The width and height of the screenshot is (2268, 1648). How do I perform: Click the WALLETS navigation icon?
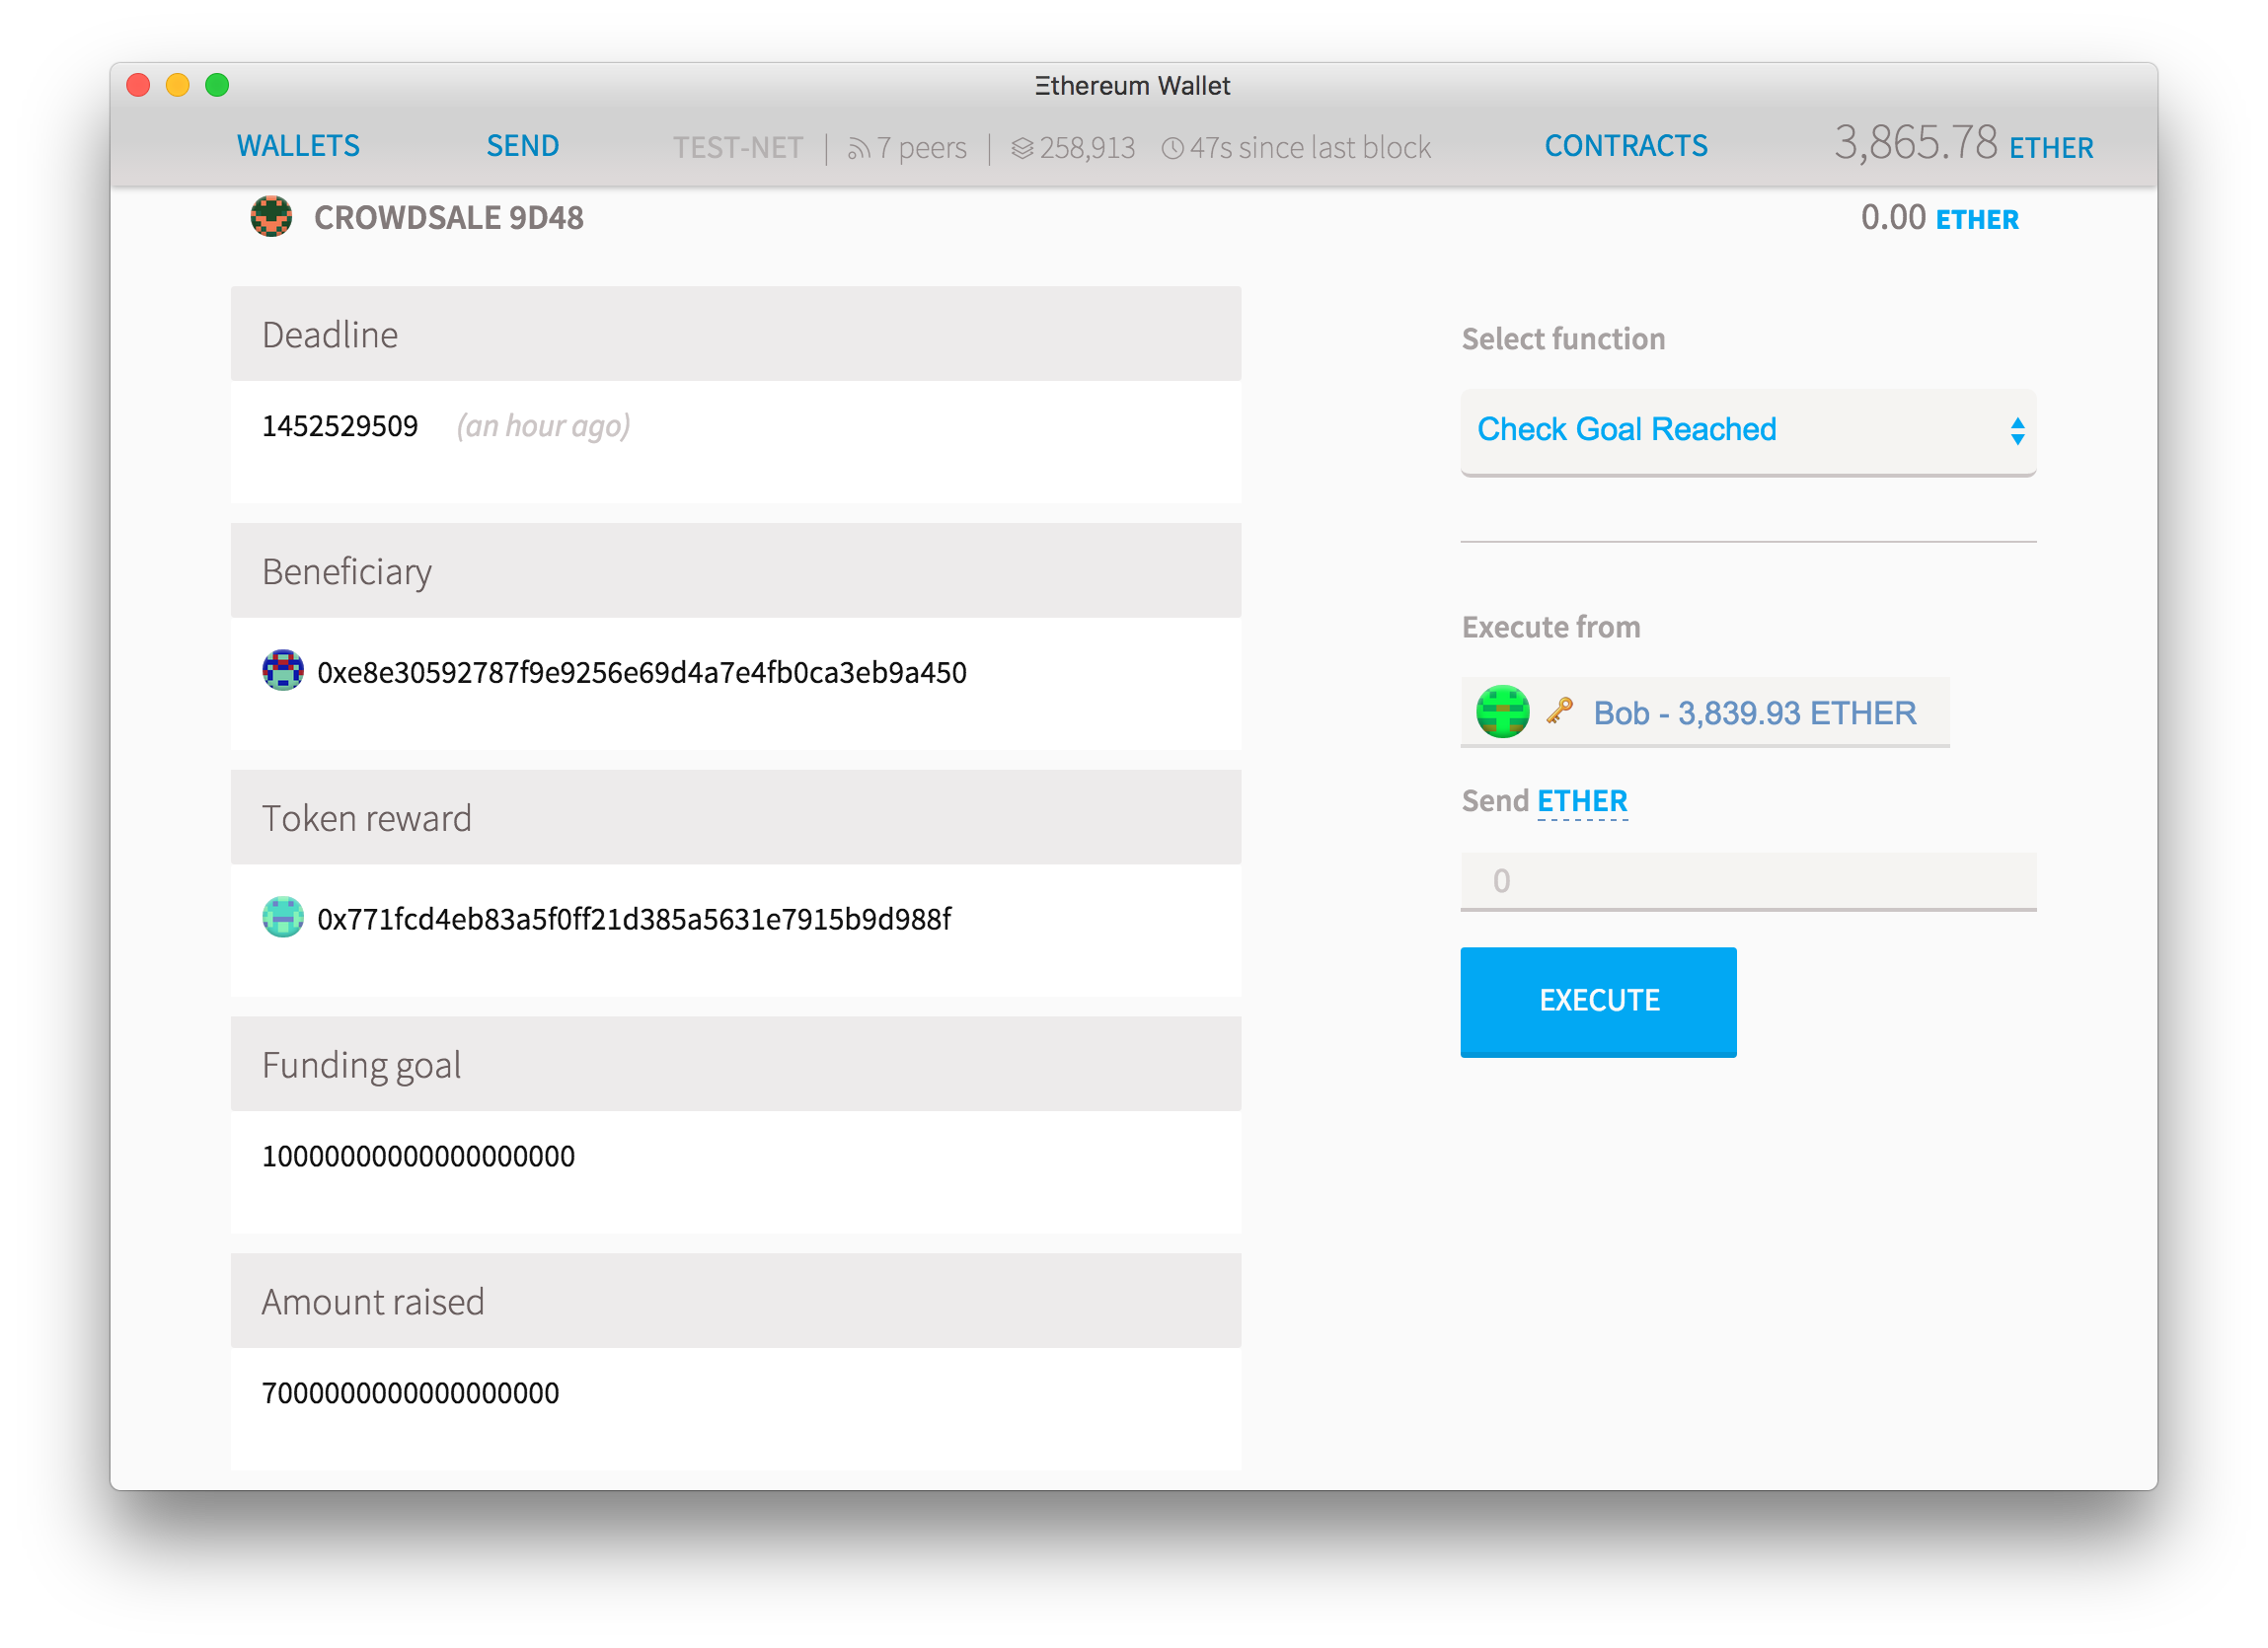tap(298, 146)
